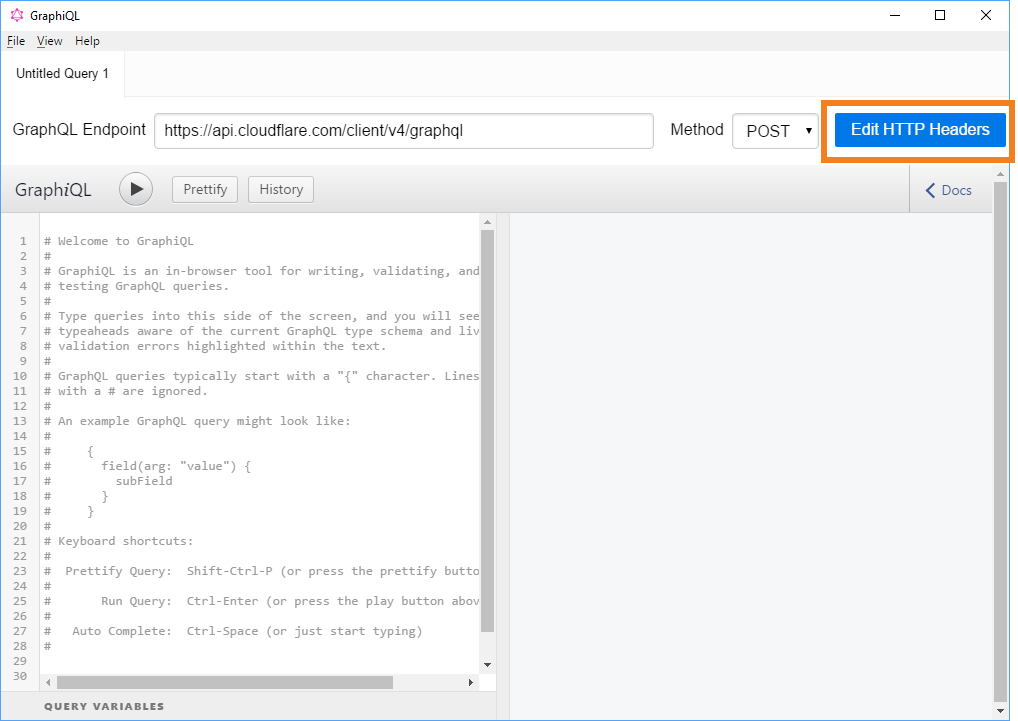Open the View menu
1018x721 pixels.
(x=49, y=40)
